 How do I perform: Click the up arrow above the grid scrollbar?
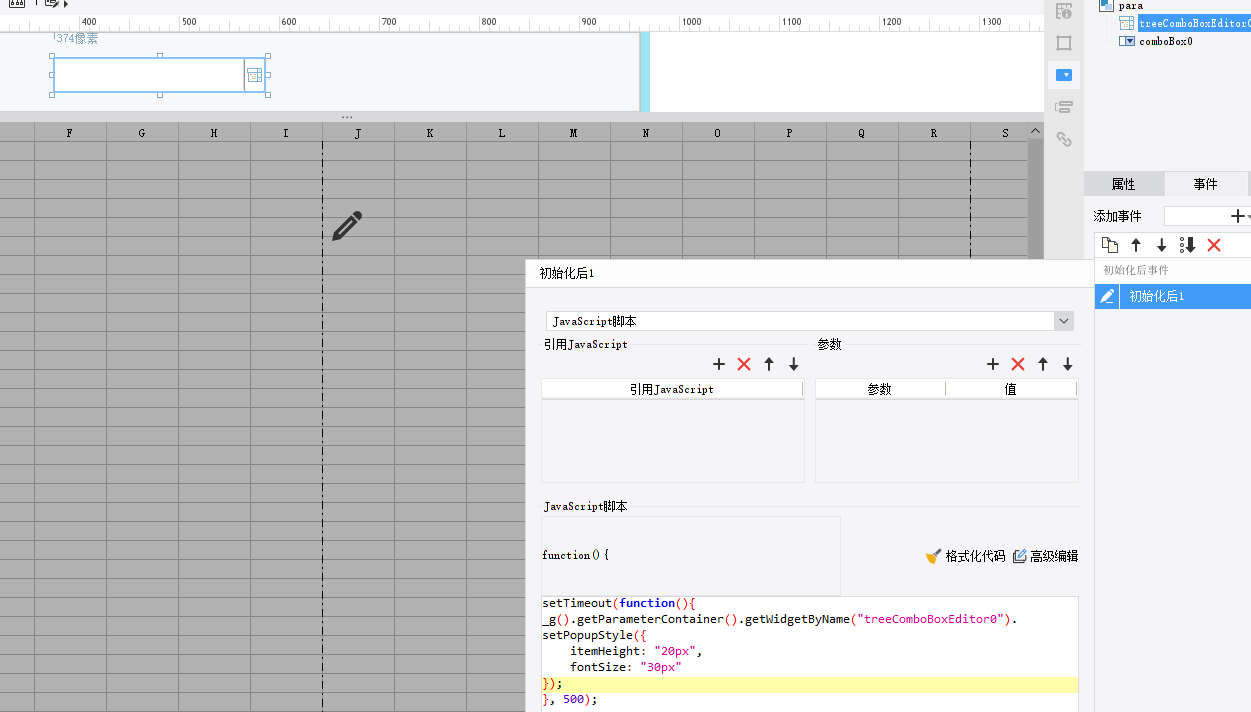pyautogui.click(x=1036, y=132)
